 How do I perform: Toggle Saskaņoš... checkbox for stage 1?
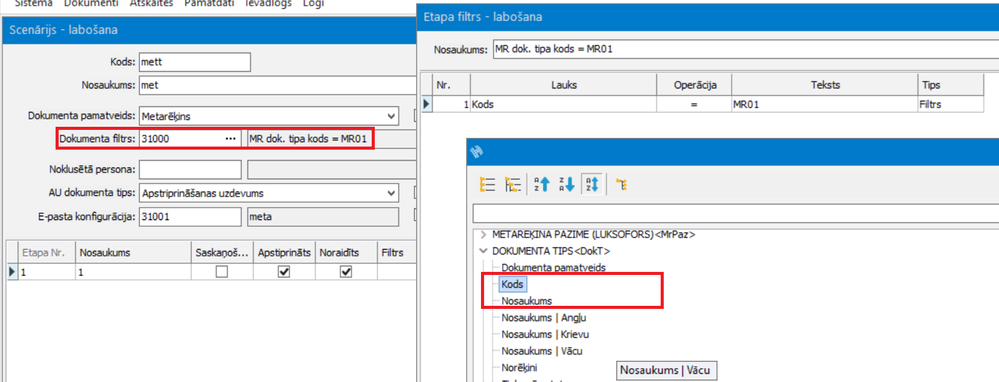click(222, 272)
